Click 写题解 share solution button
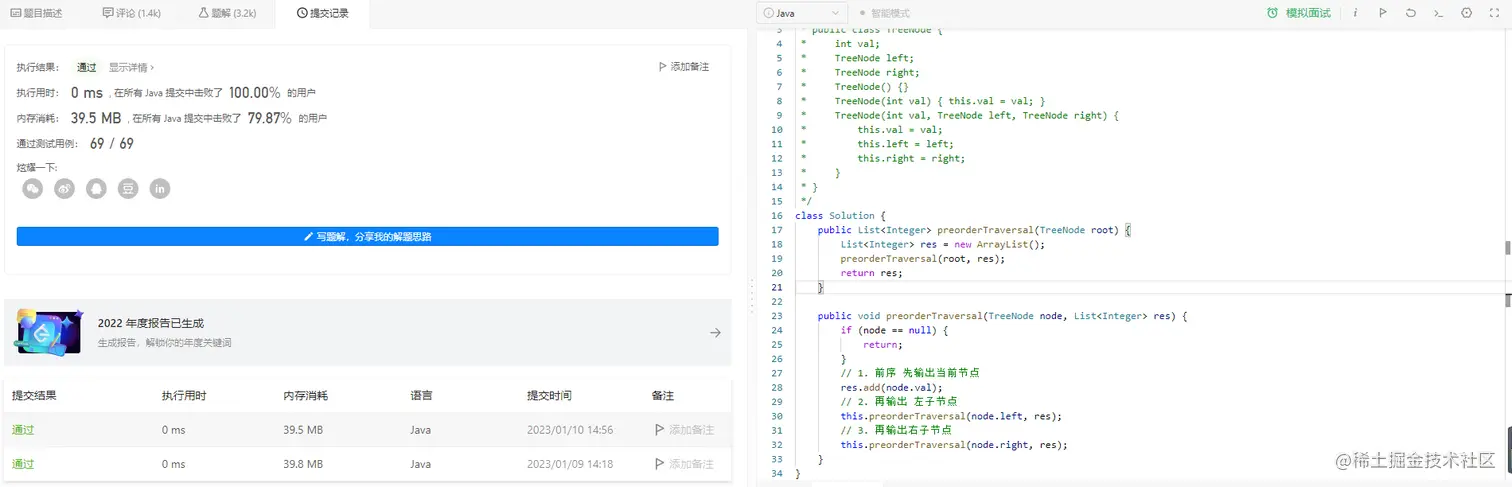 click(x=367, y=237)
